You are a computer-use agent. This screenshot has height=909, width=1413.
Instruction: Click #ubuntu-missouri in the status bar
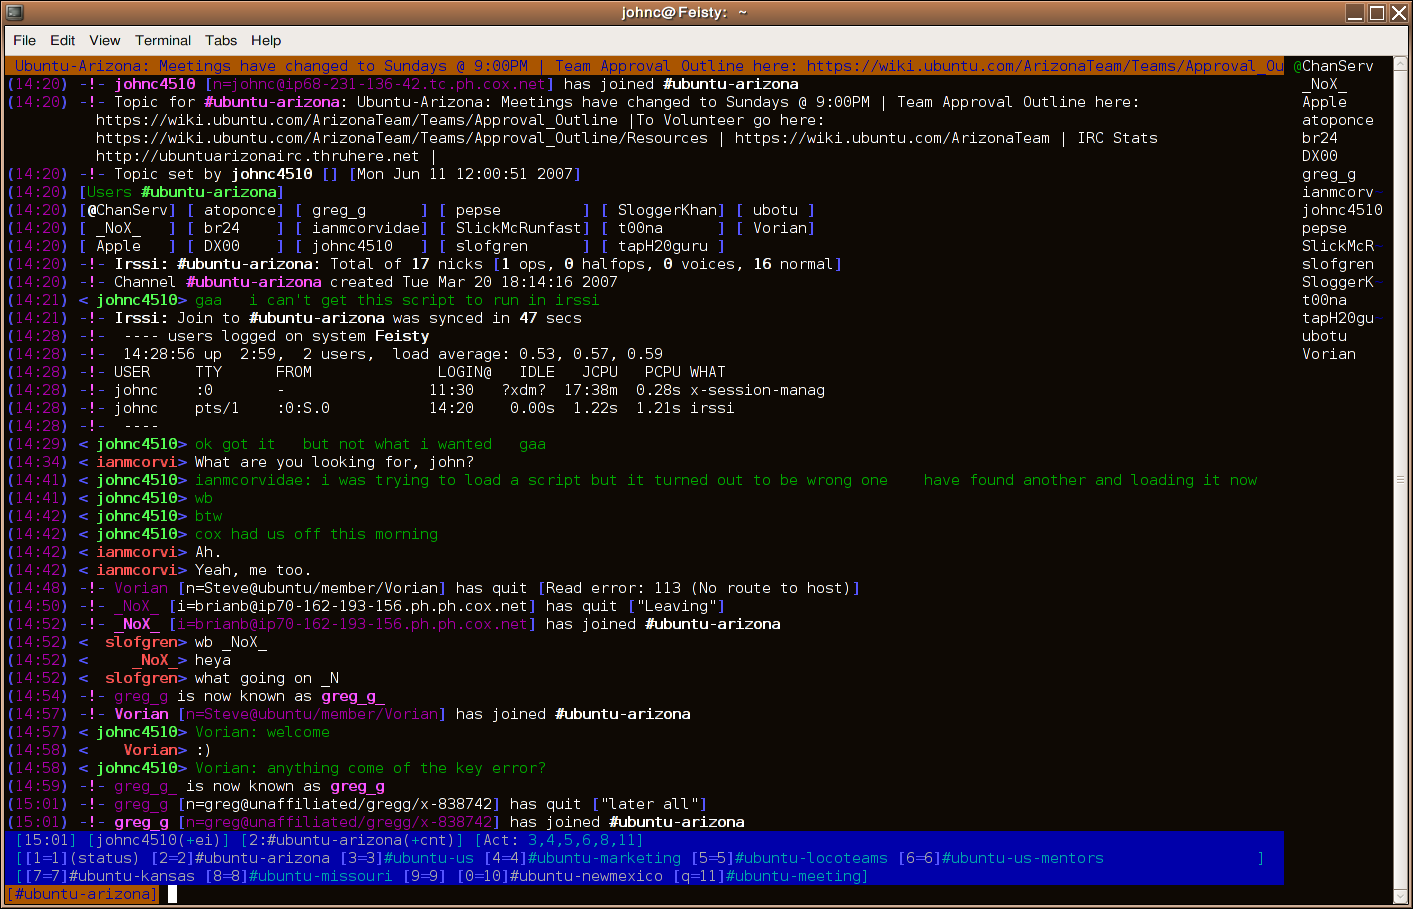click(320, 876)
